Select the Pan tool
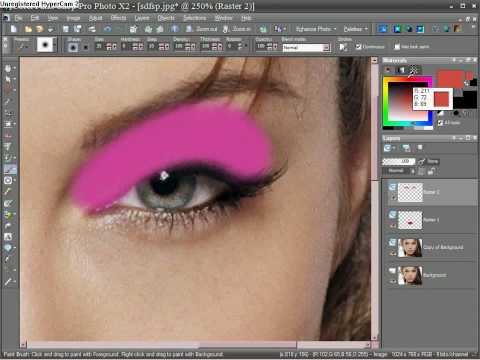 [8, 68]
